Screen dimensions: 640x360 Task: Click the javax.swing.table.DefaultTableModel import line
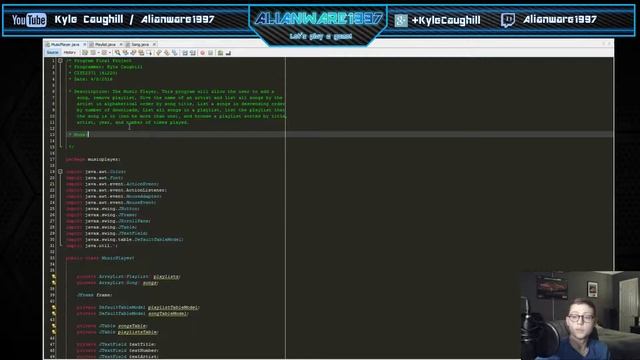[125, 240]
